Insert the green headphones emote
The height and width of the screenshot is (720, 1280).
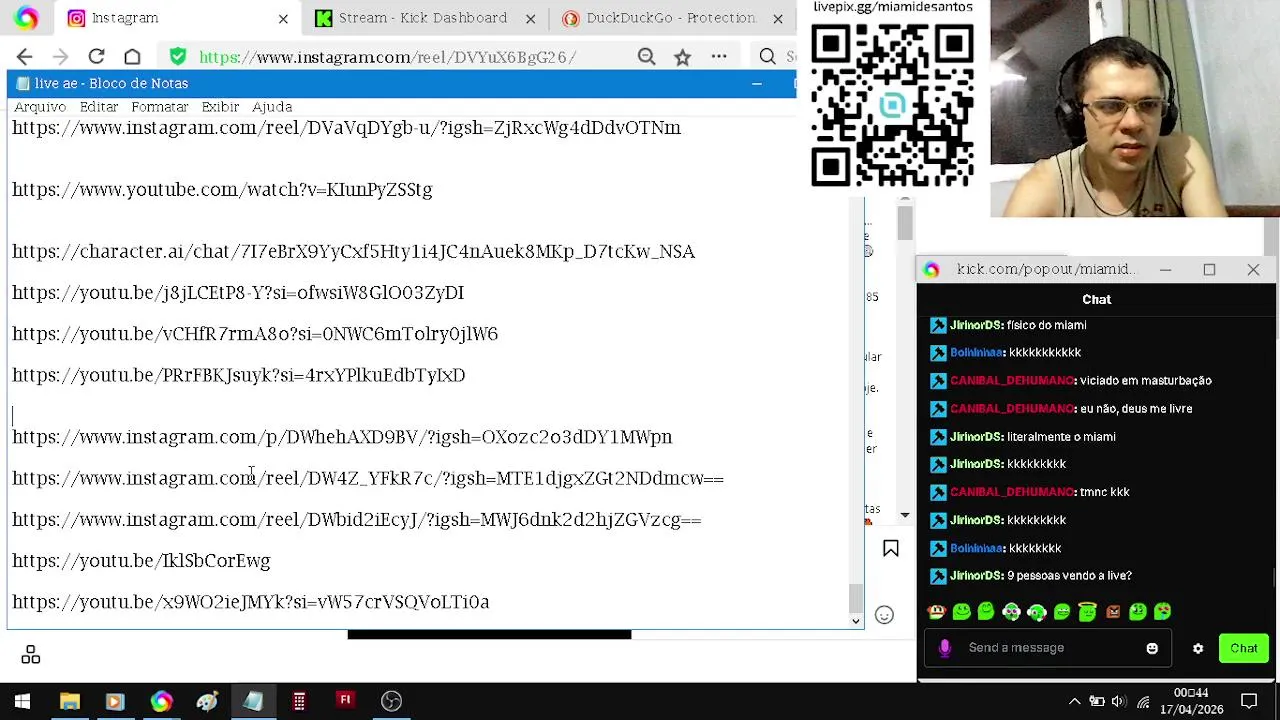click(x=1036, y=612)
